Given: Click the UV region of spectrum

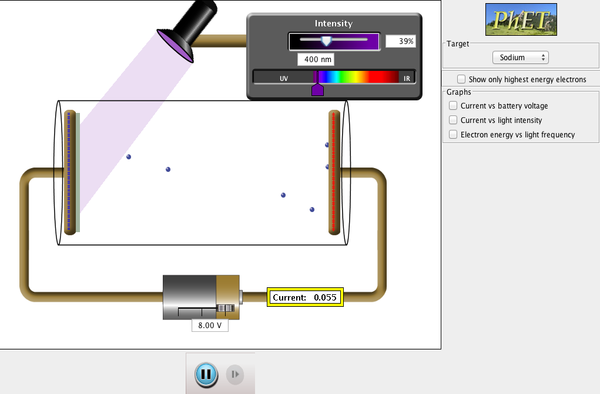Looking at the screenshot, I should 284,78.
